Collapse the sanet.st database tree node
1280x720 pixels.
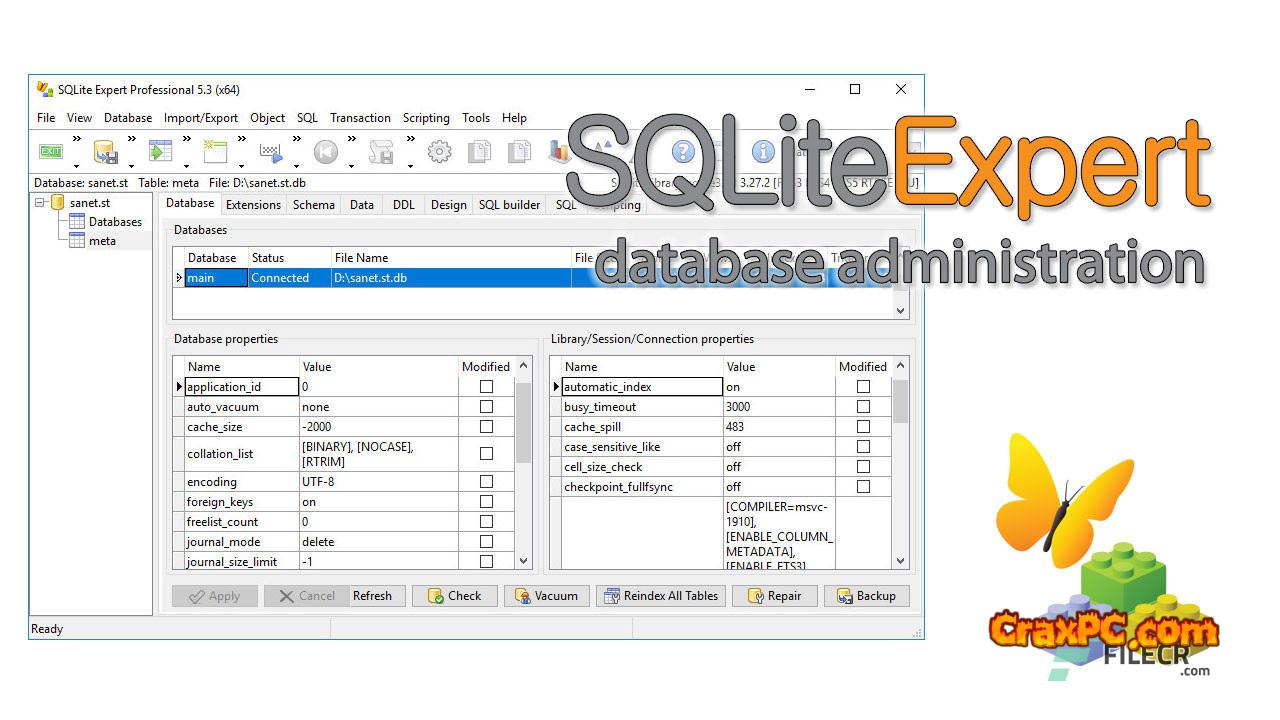click(x=41, y=203)
